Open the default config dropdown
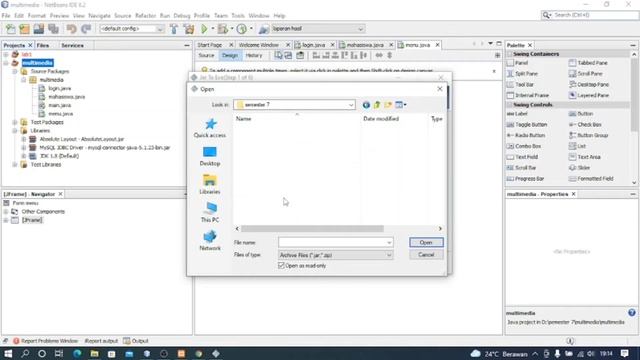This screenshot has width=640, height=360. click(160, 29)
